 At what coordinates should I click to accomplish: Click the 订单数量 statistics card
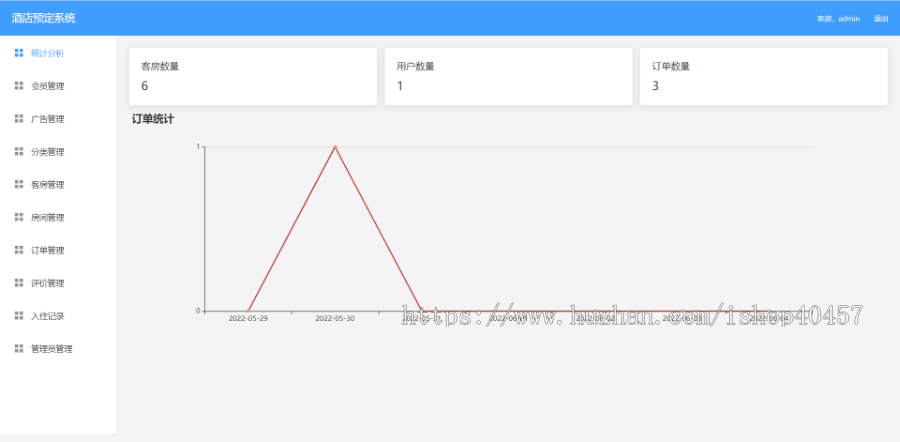[x=764, y=76]
